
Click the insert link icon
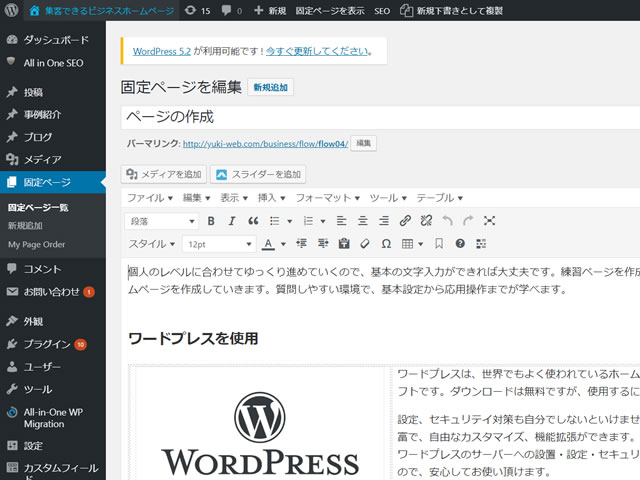pos(405,221)
